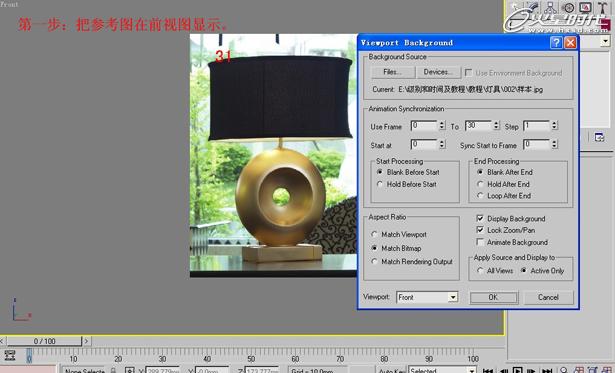Click the Front viewport label
Image resolution: width=615 pixels, height=373 pixels.
coord(9,4)
